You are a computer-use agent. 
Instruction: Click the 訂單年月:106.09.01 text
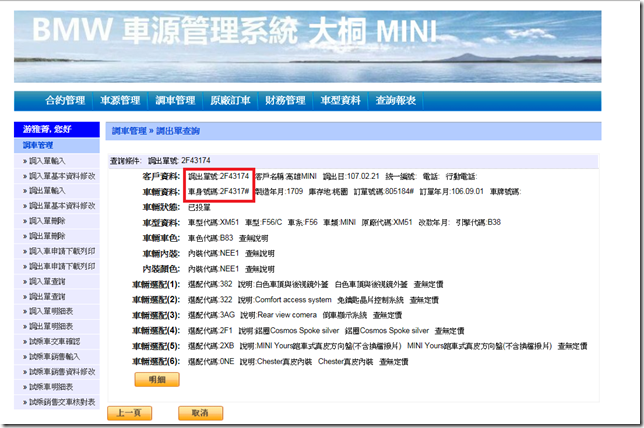click(x=451, y=191)
